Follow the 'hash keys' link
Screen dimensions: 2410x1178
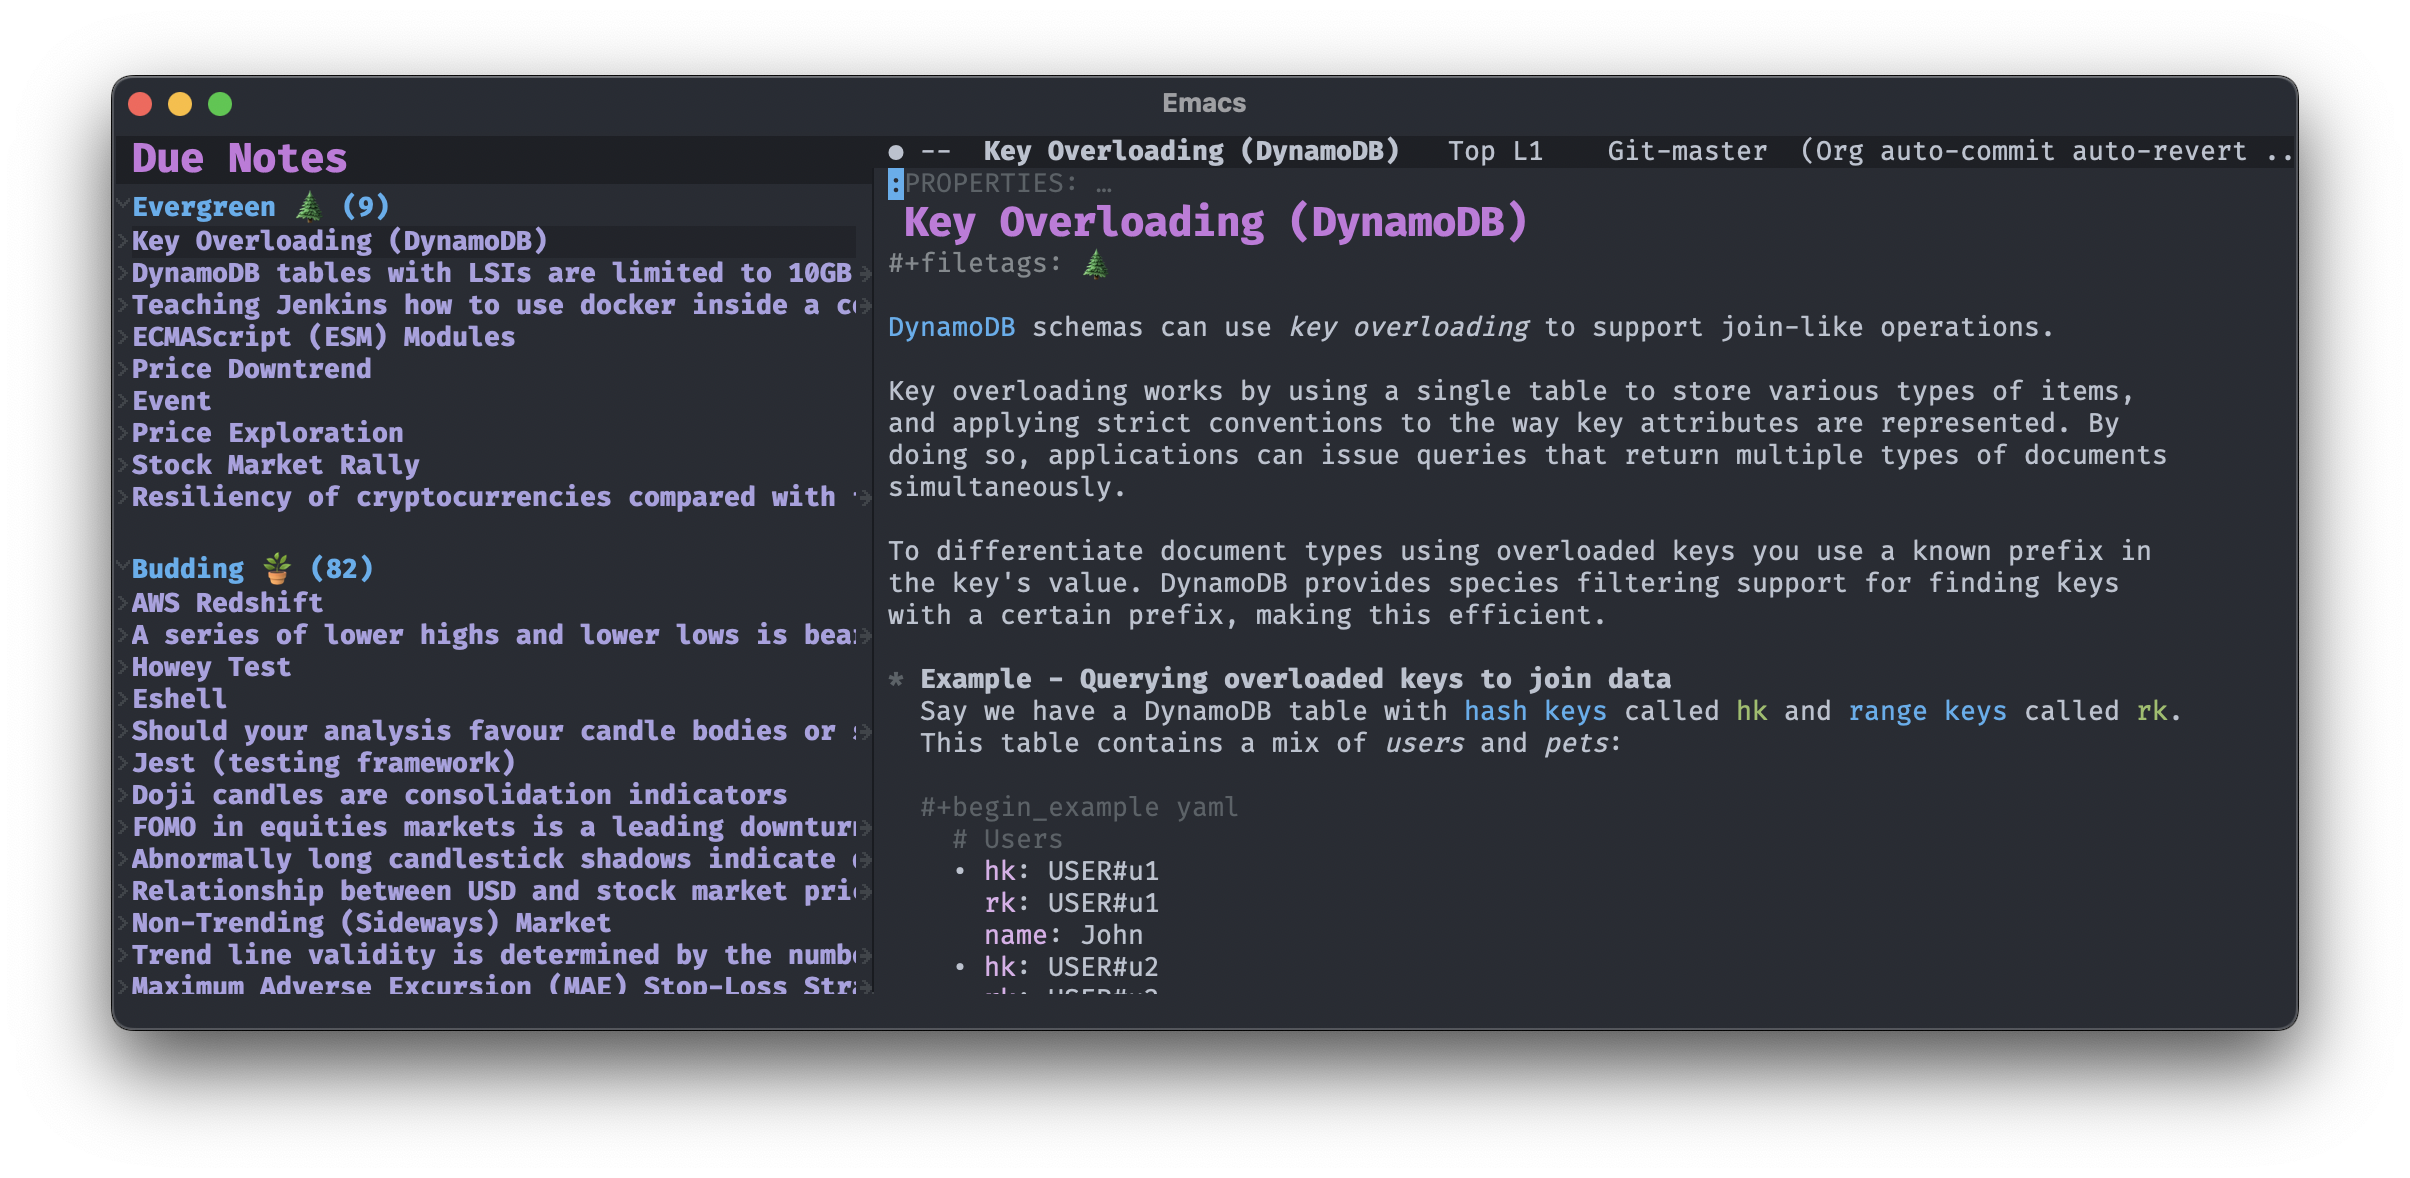pyautogui.click(x=1534, y=711)
